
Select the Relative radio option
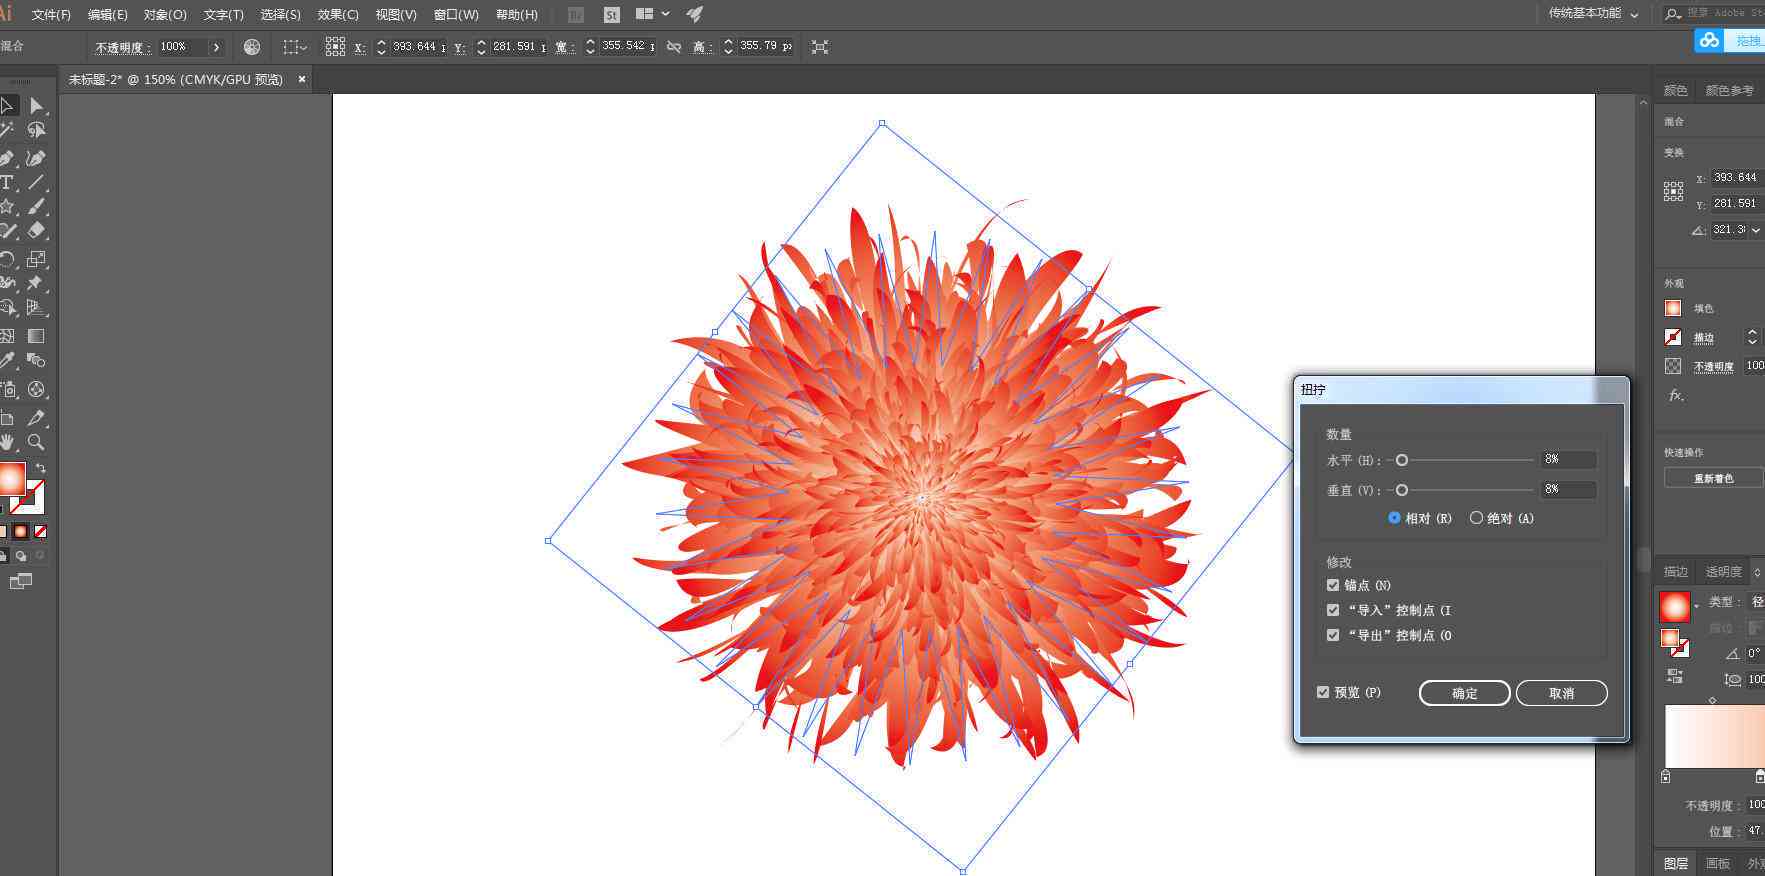pos(1394,518)
